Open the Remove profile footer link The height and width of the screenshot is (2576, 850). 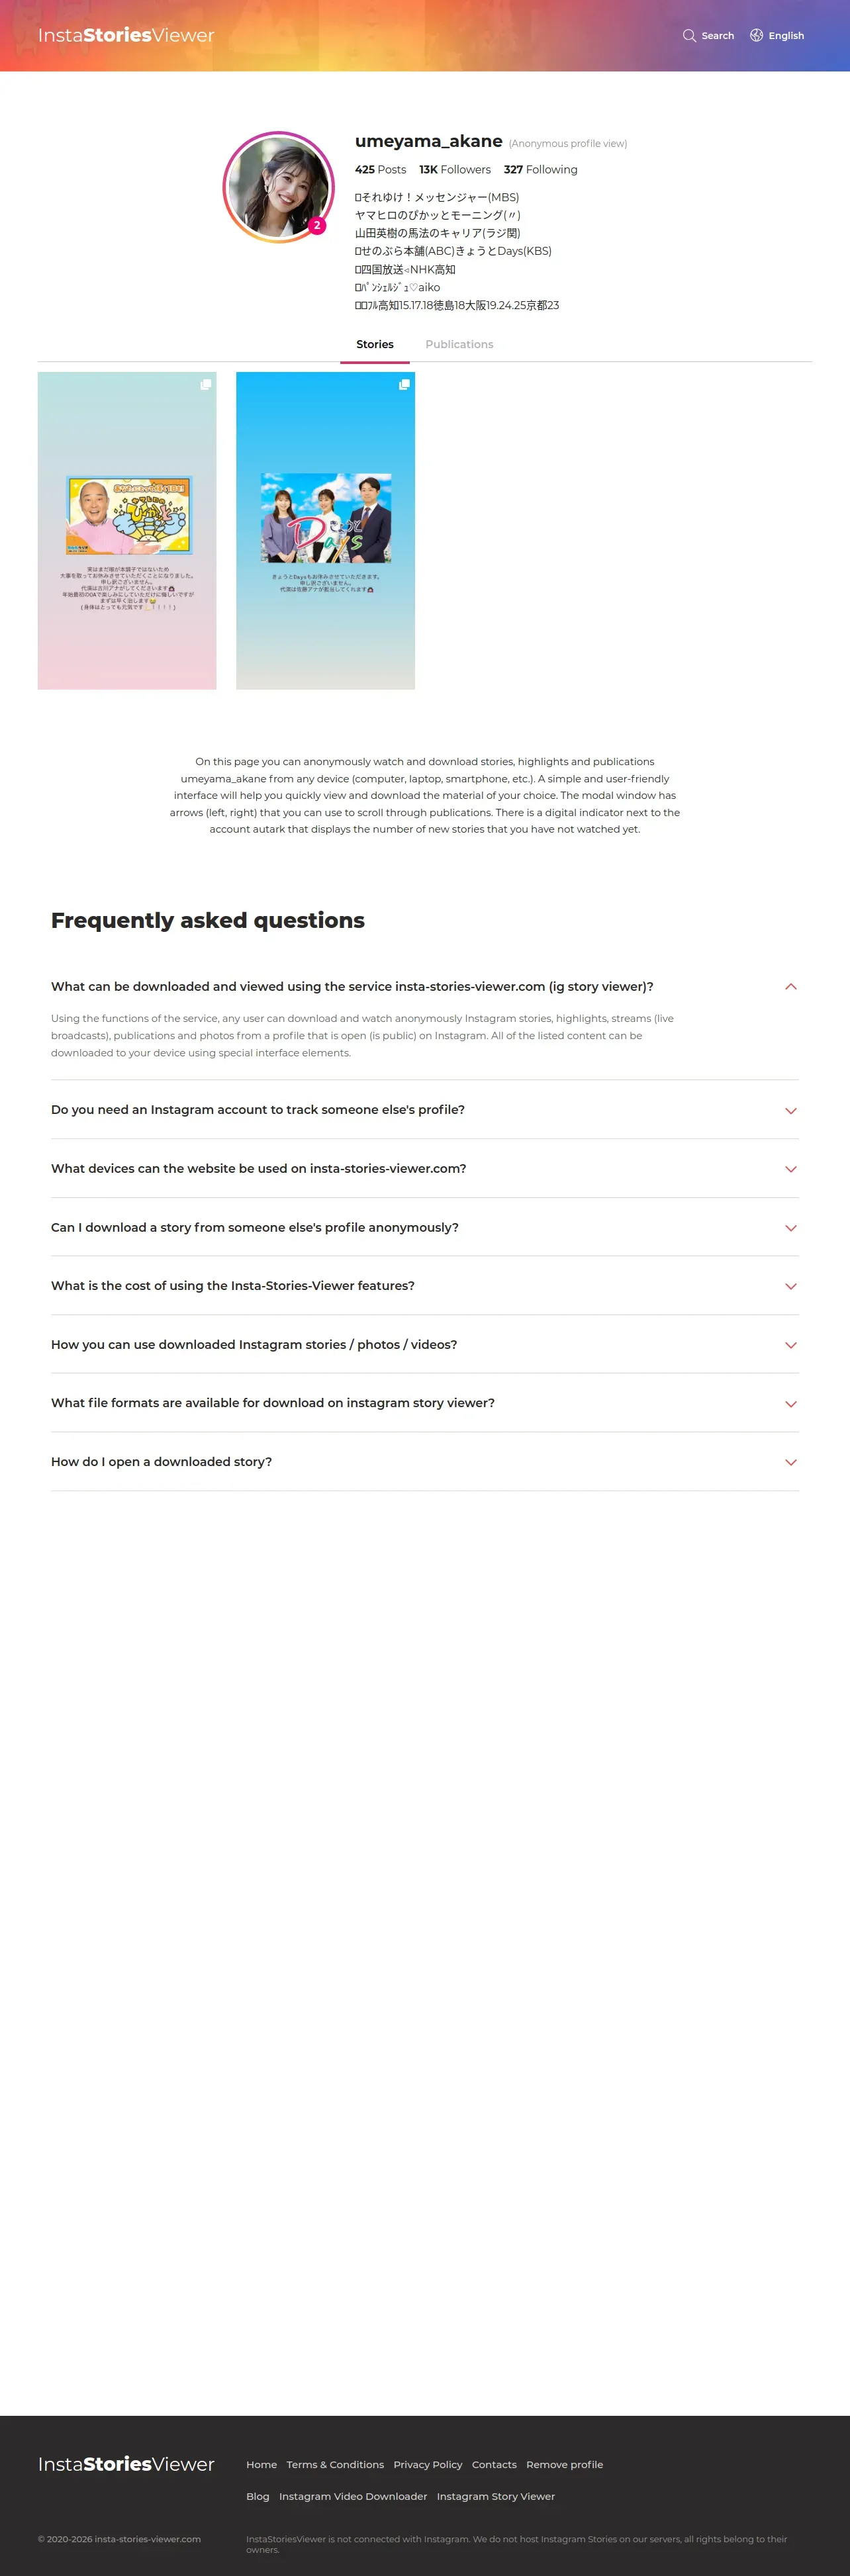coord(564,2464)
